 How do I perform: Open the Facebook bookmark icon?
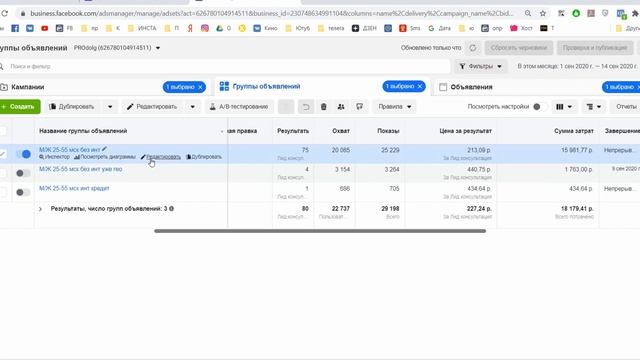15,28
